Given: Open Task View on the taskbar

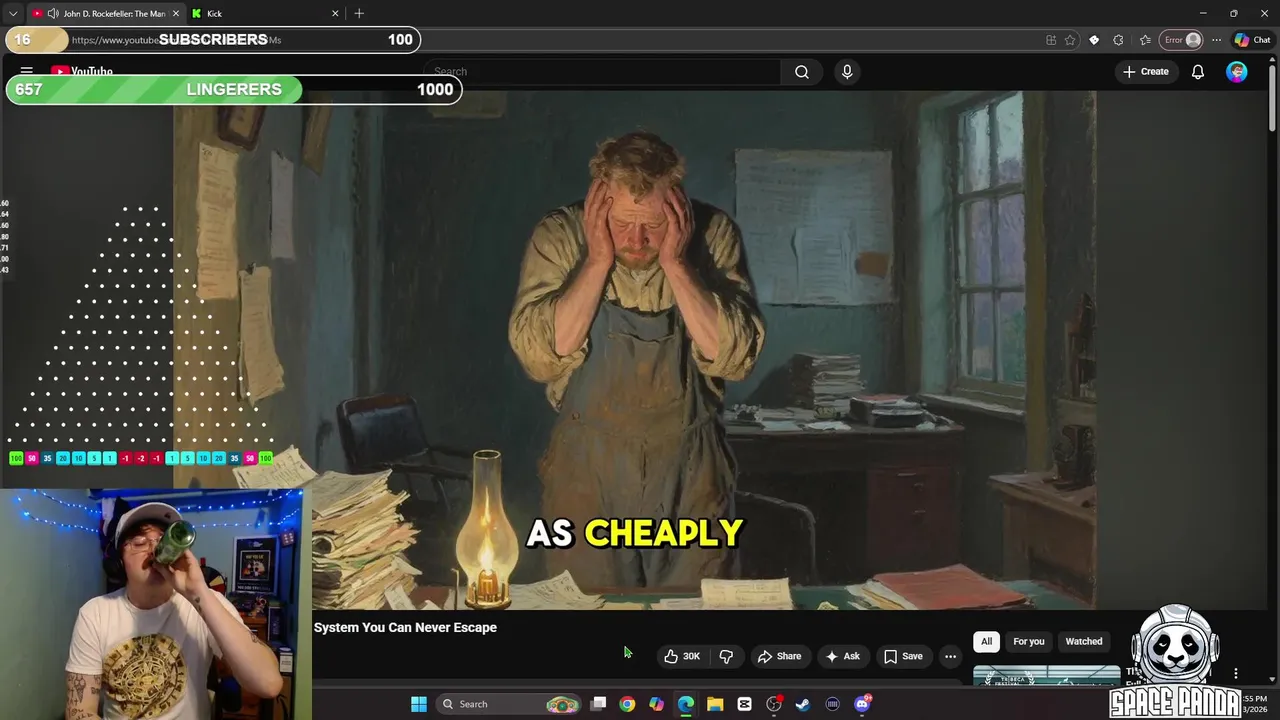Looking at the screenshot, I should point(598,704).
